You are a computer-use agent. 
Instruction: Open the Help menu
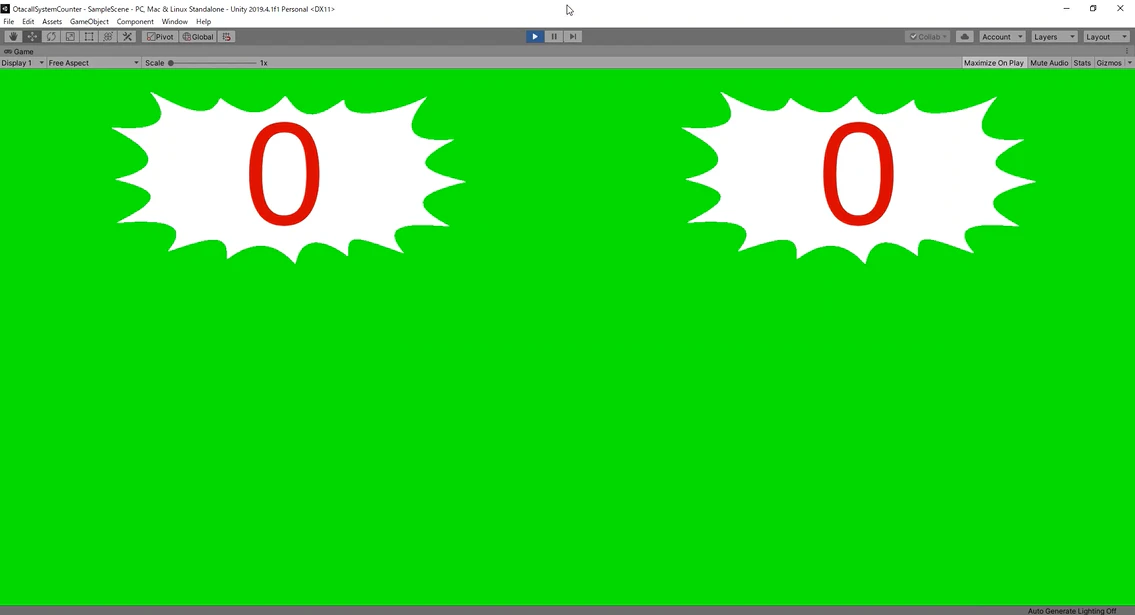click(x=203, y=22)
